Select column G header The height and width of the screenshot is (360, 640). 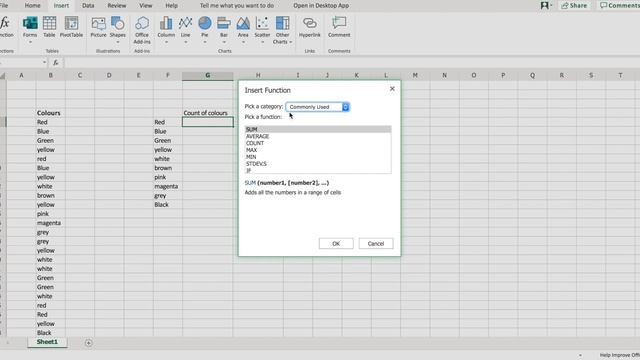[x=208, y=76]
